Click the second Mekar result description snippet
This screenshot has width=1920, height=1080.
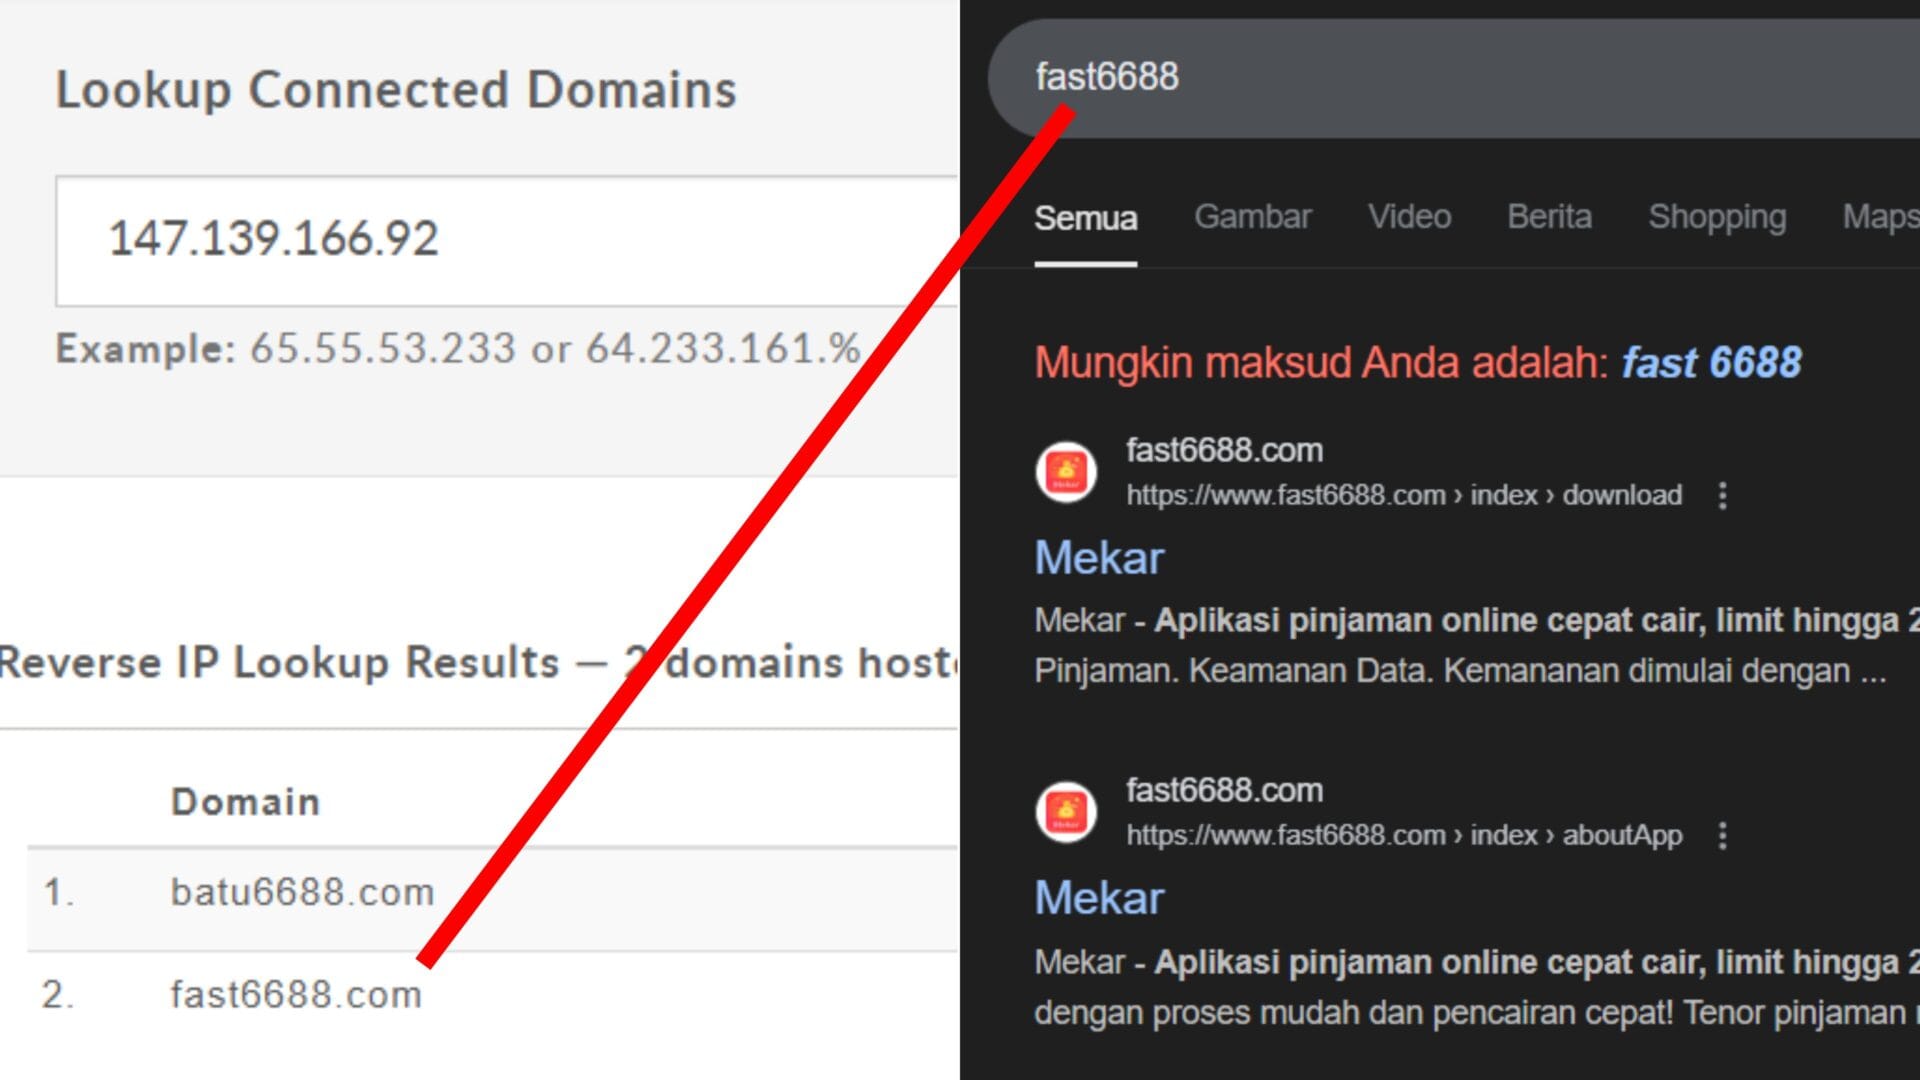[x=1476, y=987]
